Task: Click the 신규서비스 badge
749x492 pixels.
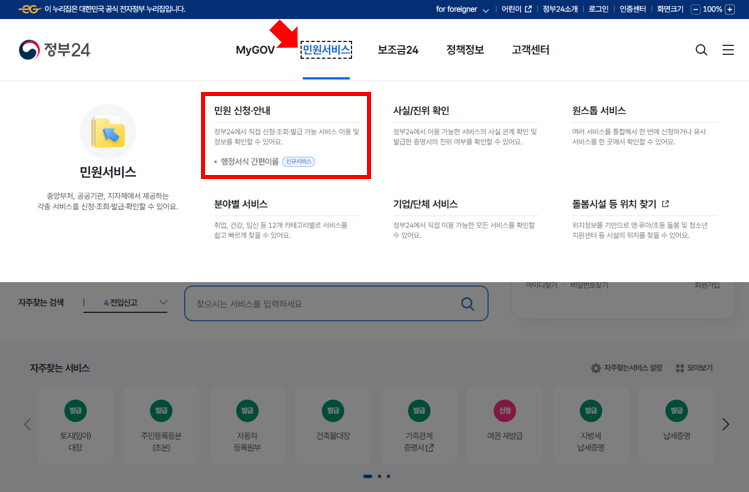Action: [299, 161]
